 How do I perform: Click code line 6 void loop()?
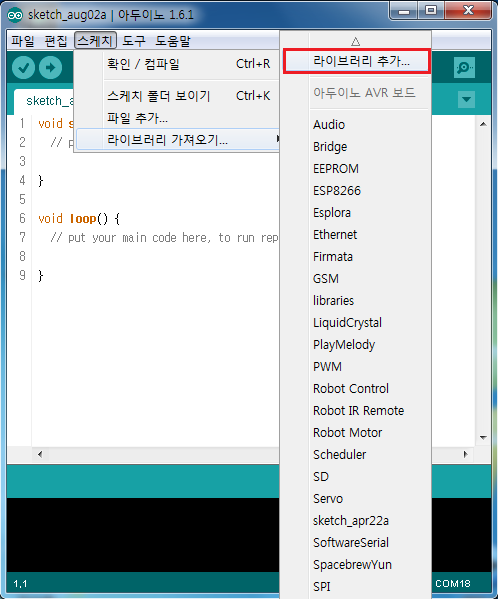pos(79,219)
